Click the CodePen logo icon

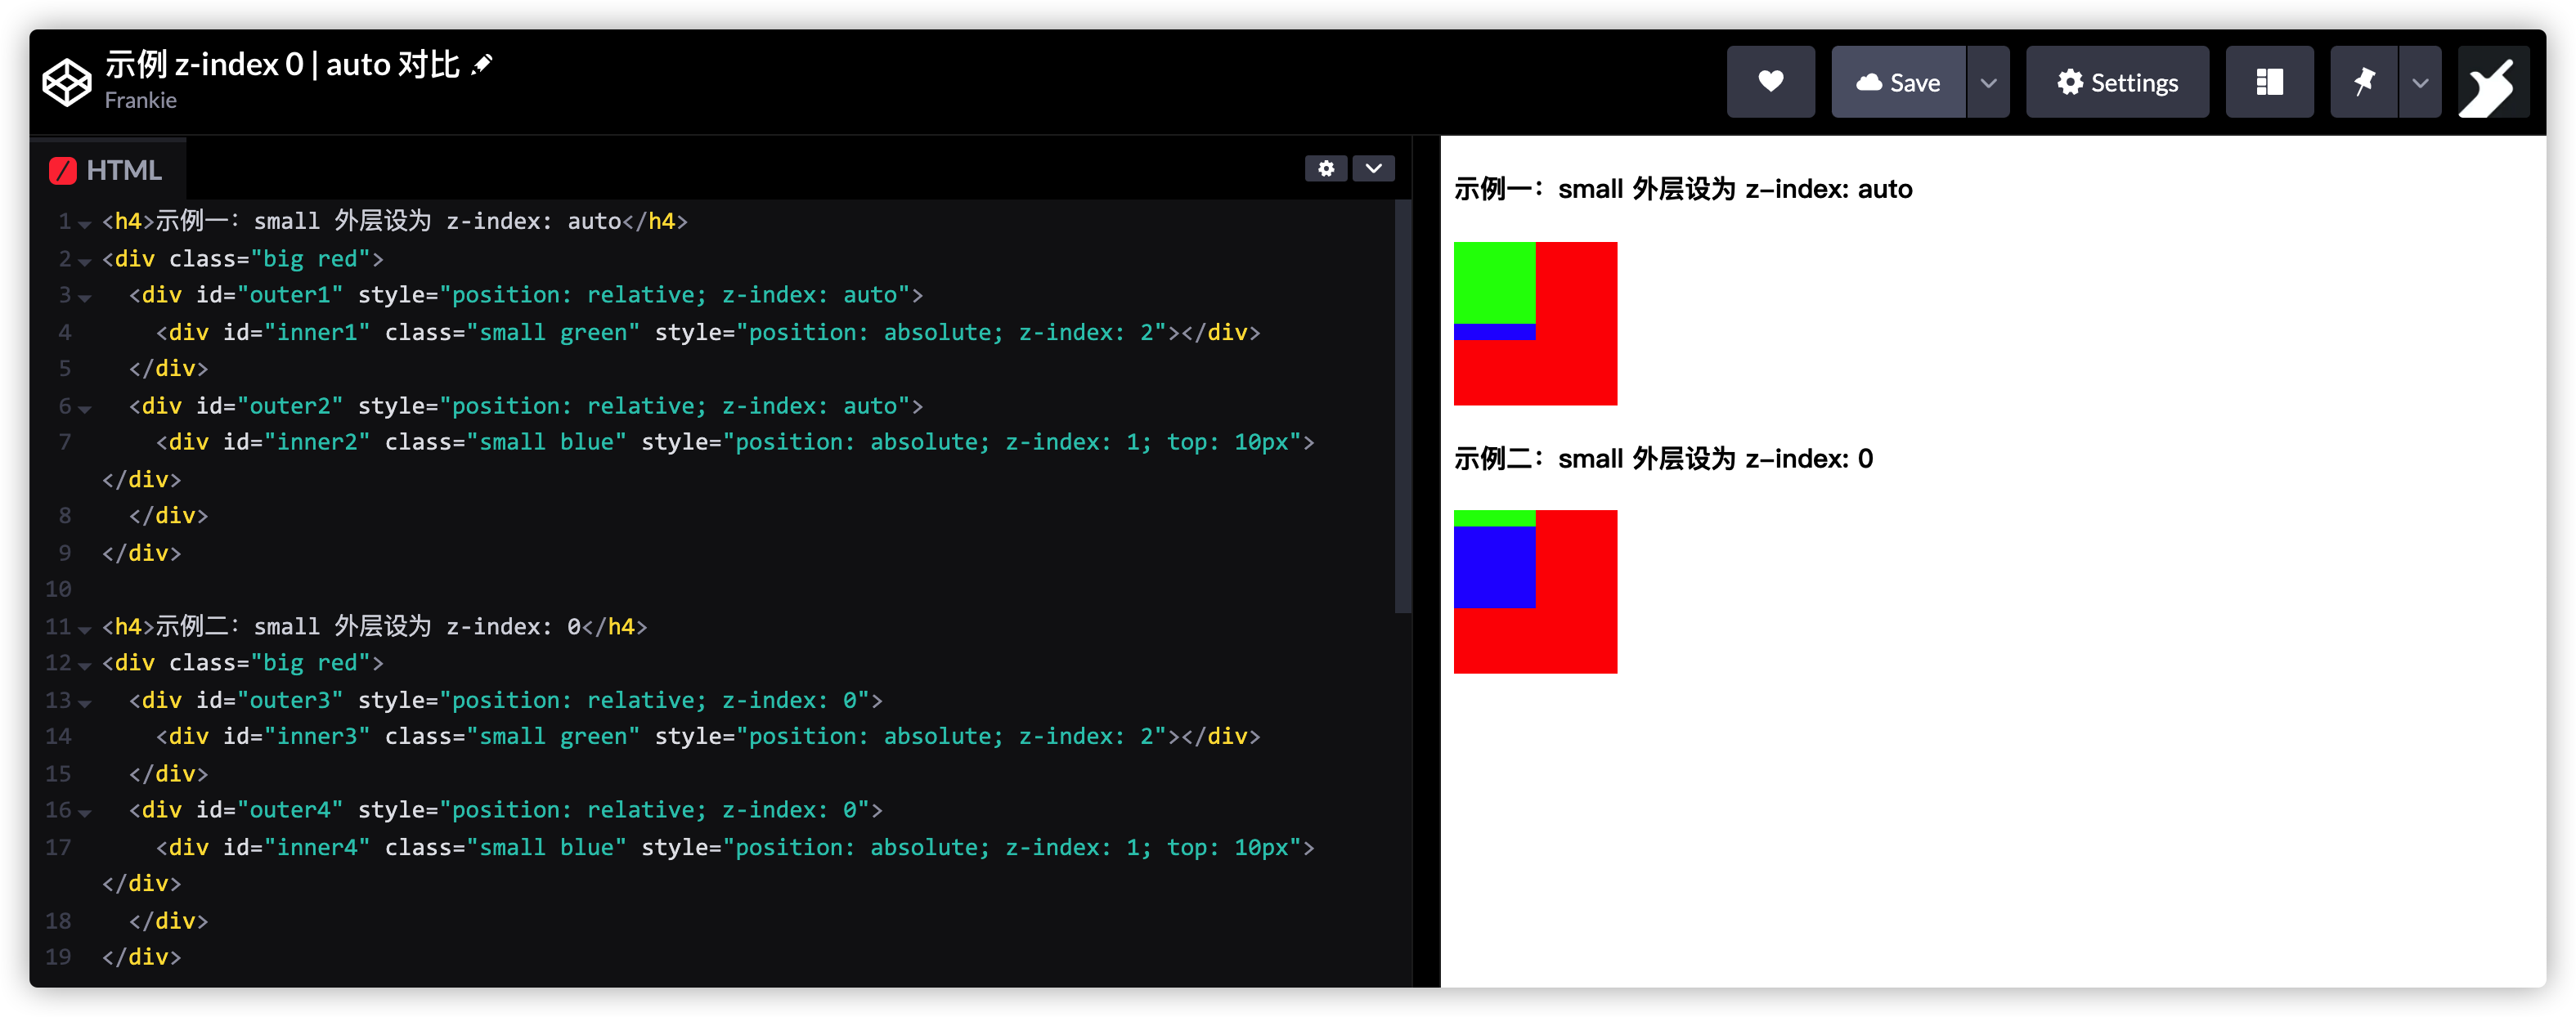click(67, 82)
